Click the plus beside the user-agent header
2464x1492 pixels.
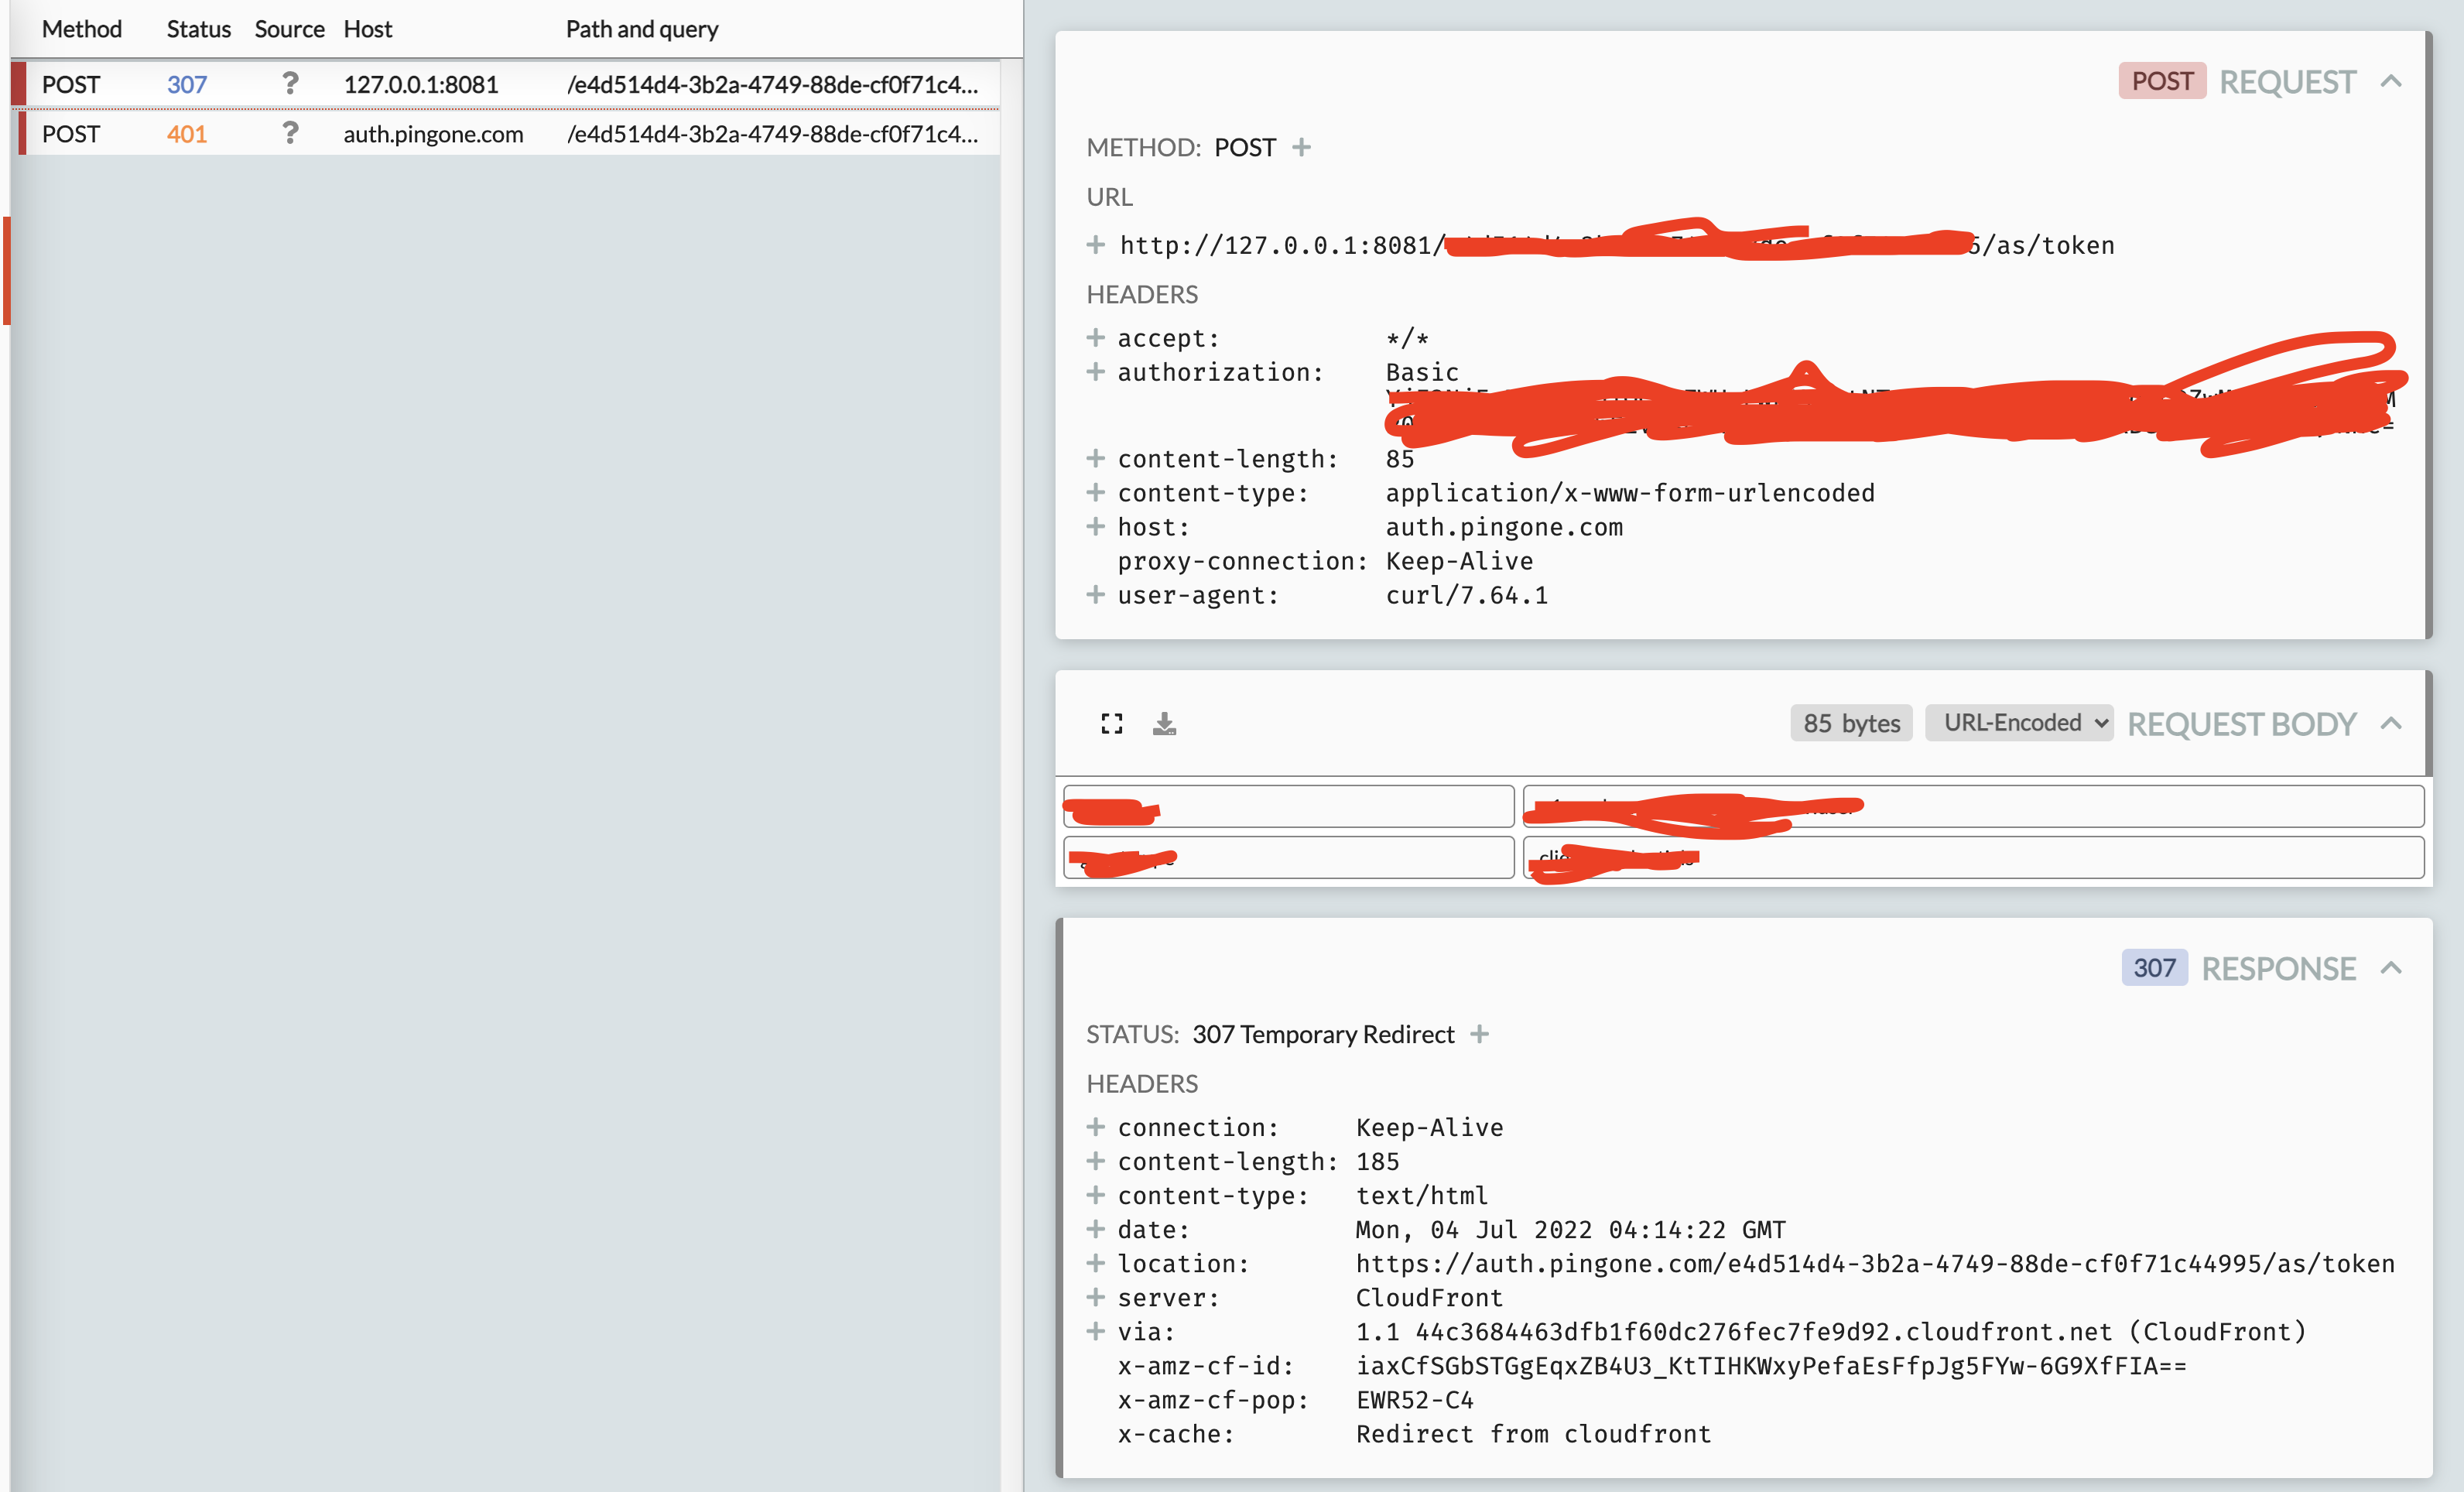tap(1094, 595)
